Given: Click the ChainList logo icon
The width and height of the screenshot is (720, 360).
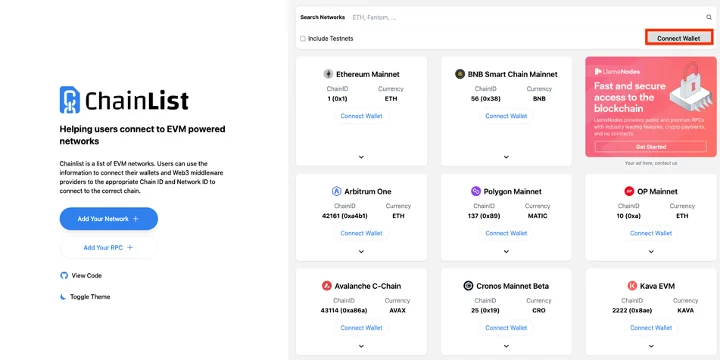Looking at the screenshot, I should [70, 100].
